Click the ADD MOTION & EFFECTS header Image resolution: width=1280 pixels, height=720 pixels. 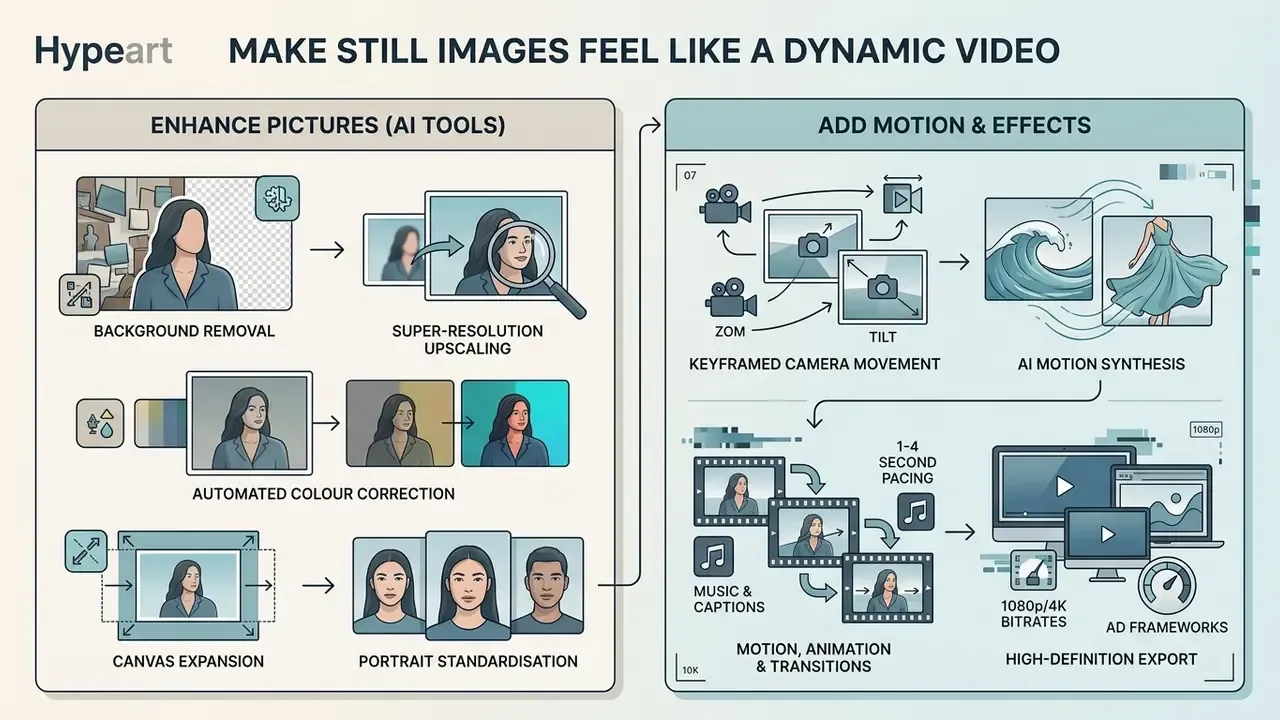pyautogui.click(x=954, y=126)
